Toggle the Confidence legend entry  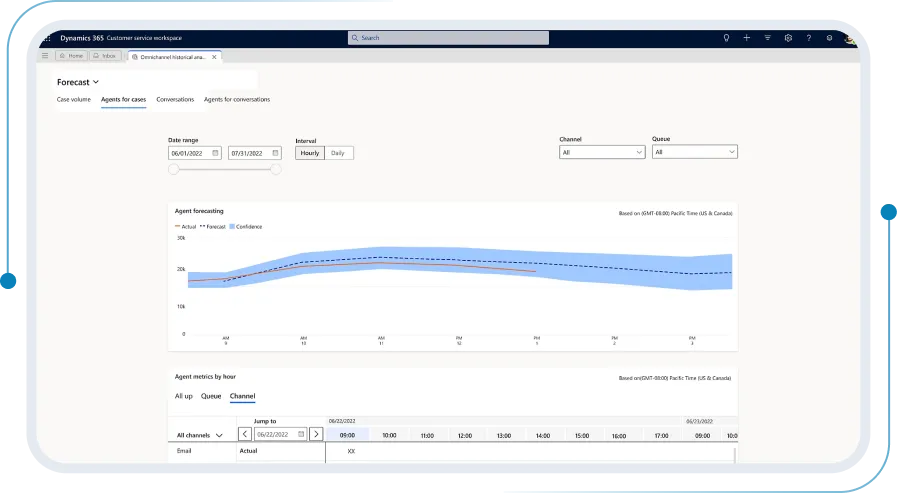[246, 226]
